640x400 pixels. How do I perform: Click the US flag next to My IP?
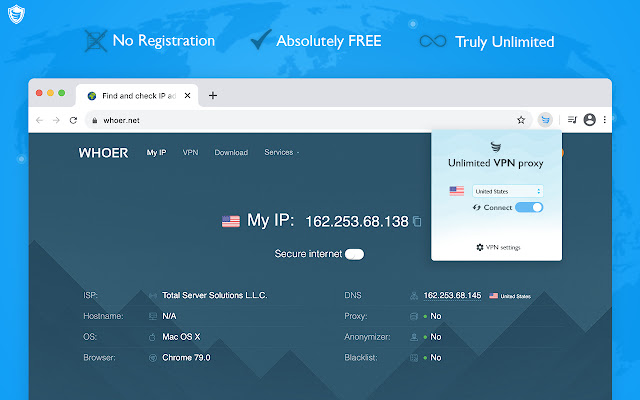231,221
